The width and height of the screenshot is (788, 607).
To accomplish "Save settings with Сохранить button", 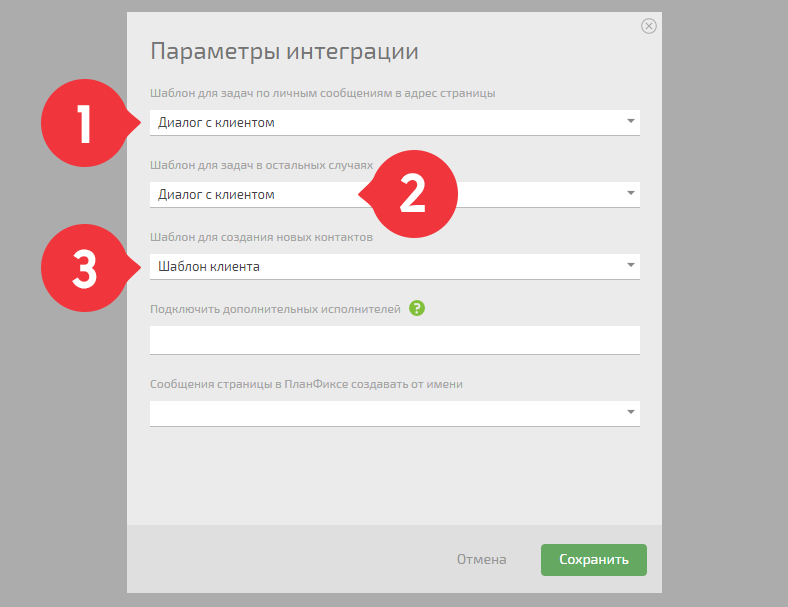I will coord(594,560).
